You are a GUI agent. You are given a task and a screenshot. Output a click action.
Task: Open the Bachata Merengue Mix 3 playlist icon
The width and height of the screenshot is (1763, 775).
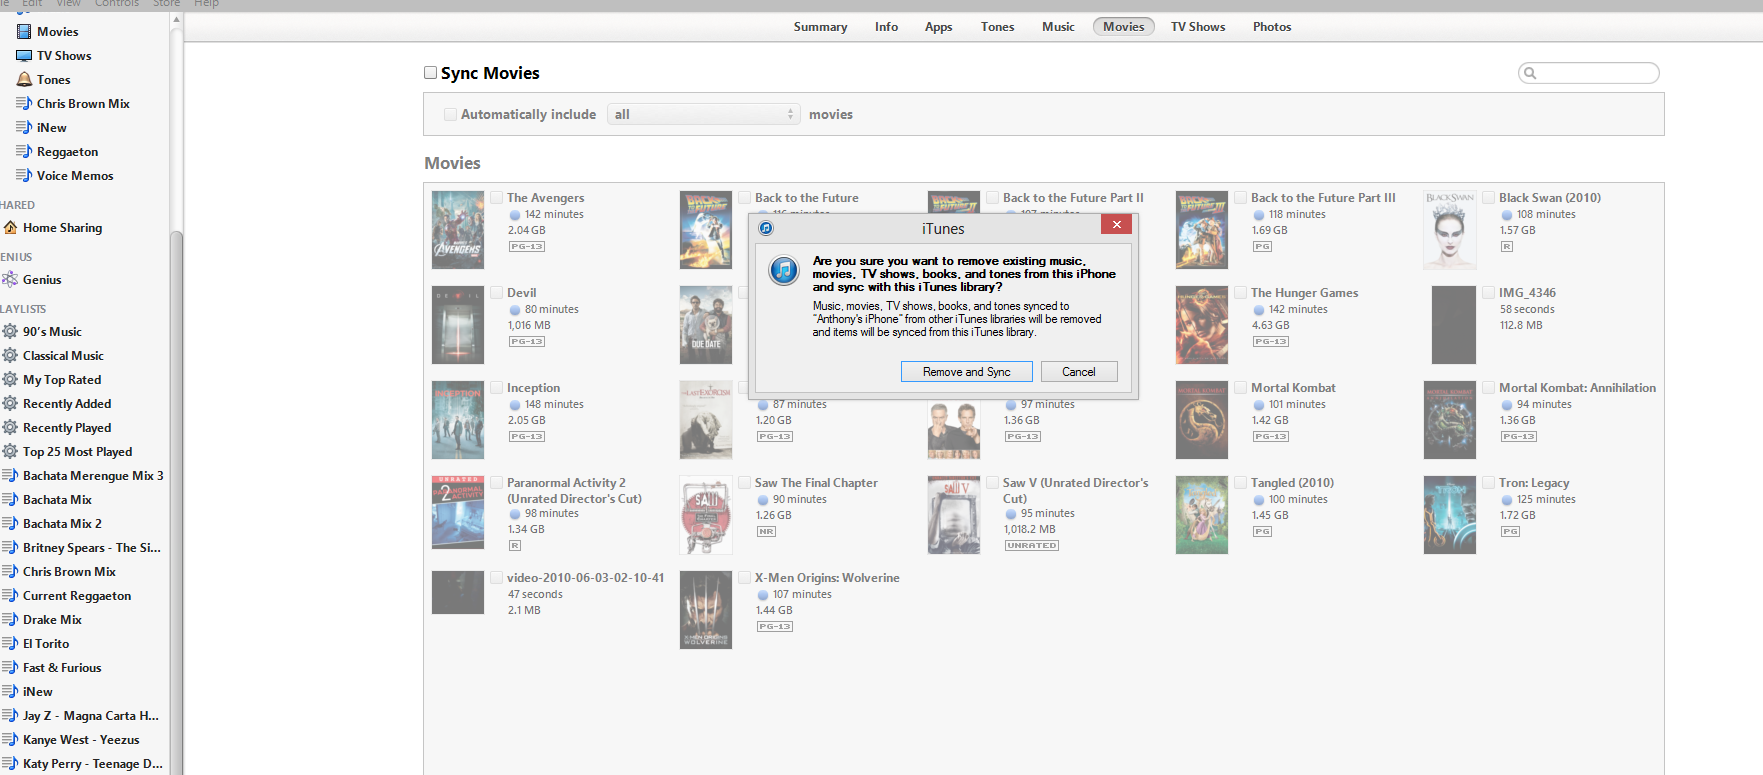(x=10, y=476)
